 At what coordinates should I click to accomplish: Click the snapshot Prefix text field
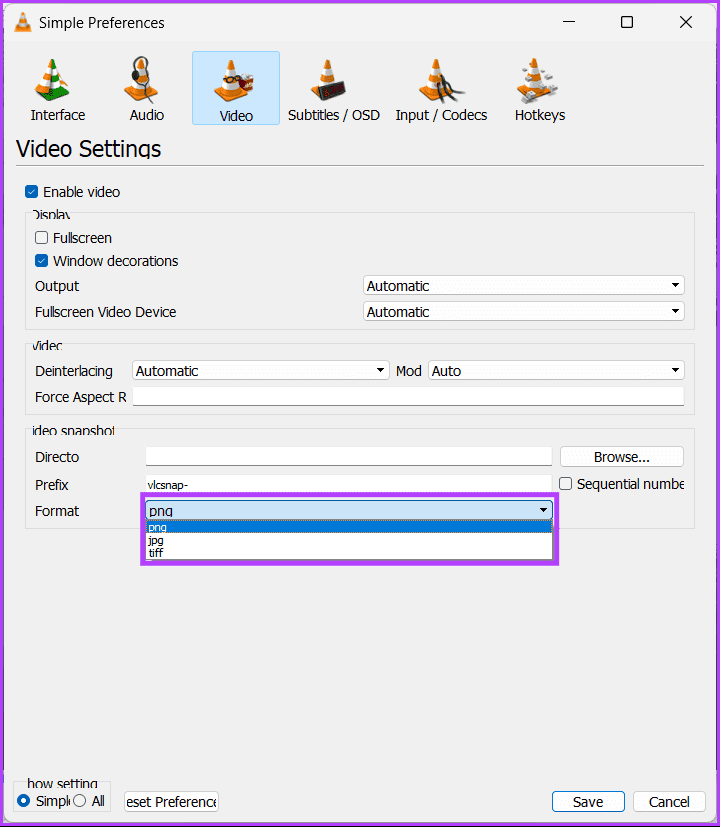point(349,484)
